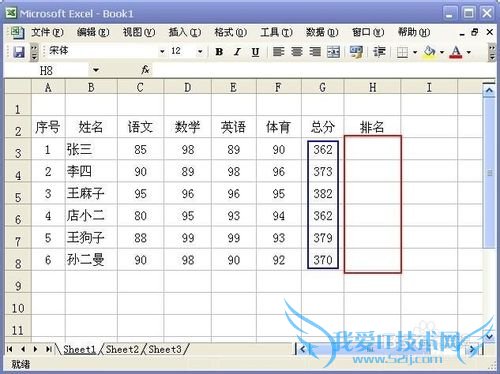This screenshot has width=500, height=374.
Task: Go to first sheet navigation arrow
Action: coord(10,349)
